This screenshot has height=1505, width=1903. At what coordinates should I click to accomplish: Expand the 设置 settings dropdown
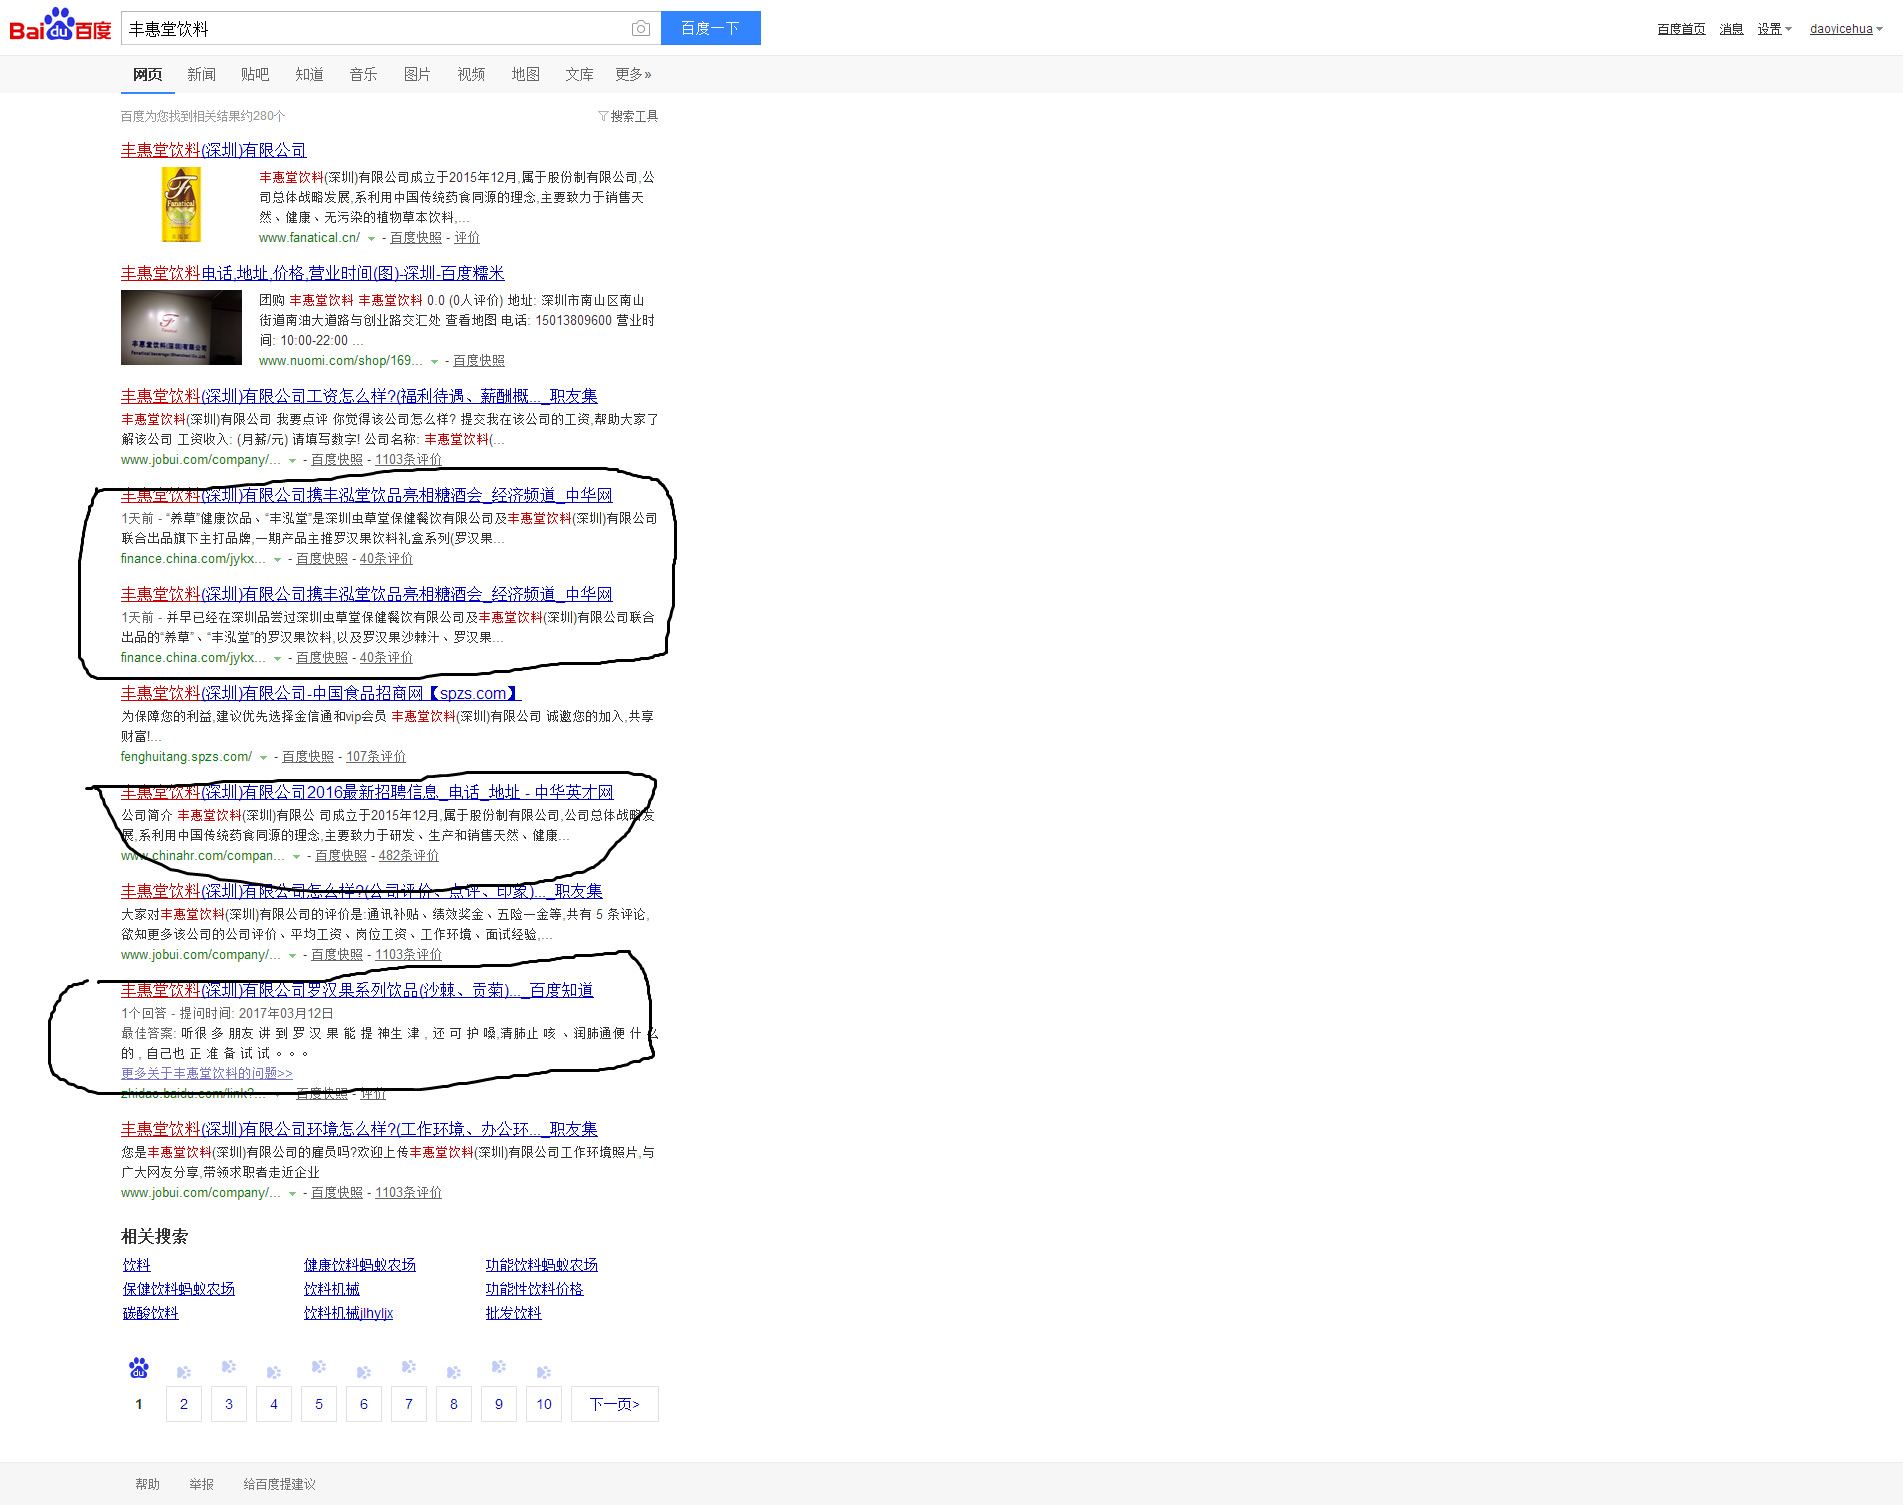(1774, 29)
